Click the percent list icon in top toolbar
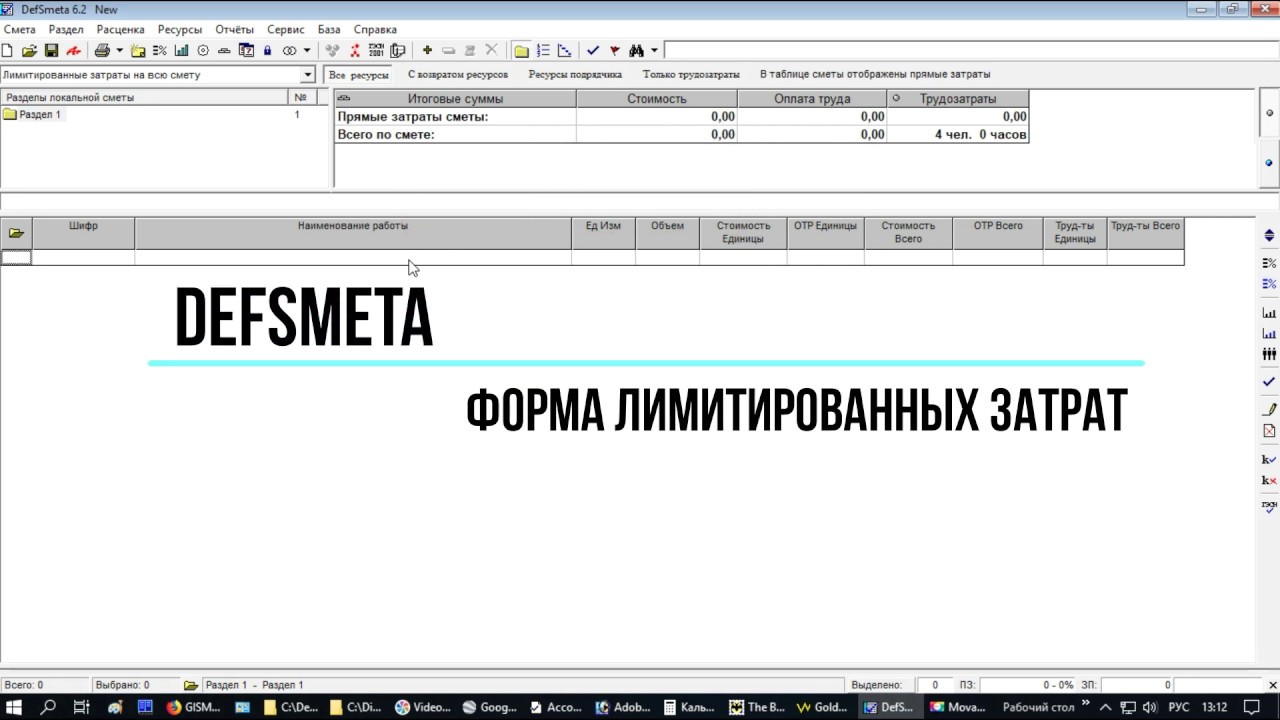Image resolution: width=1280 pixels, height=720 pixels. tap(160, 50)
